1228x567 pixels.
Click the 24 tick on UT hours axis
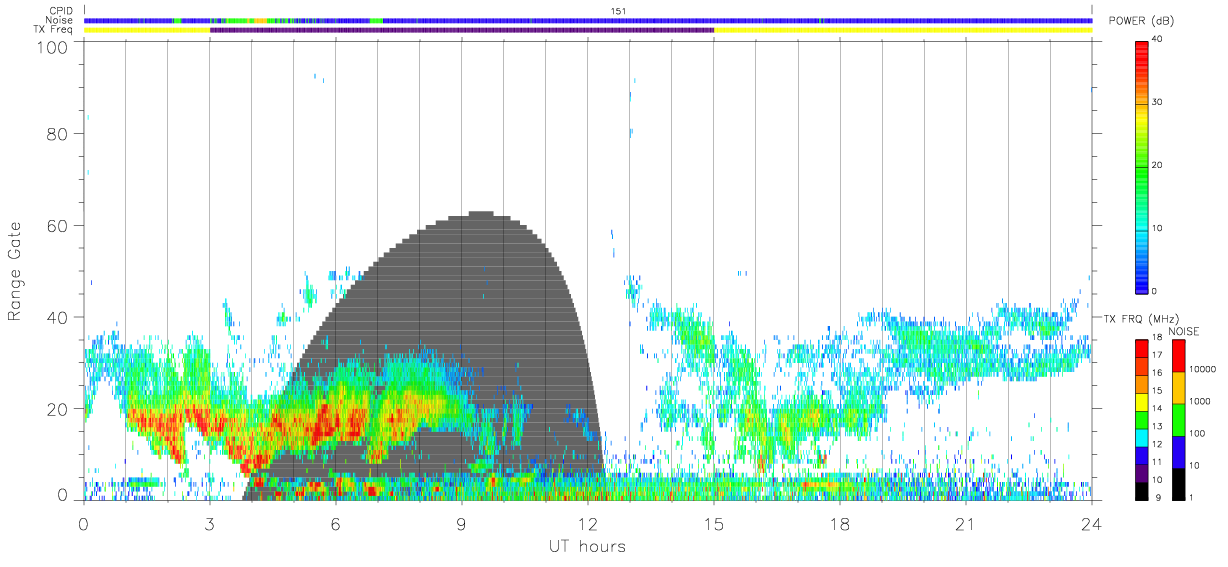(x=1091, y=523)
